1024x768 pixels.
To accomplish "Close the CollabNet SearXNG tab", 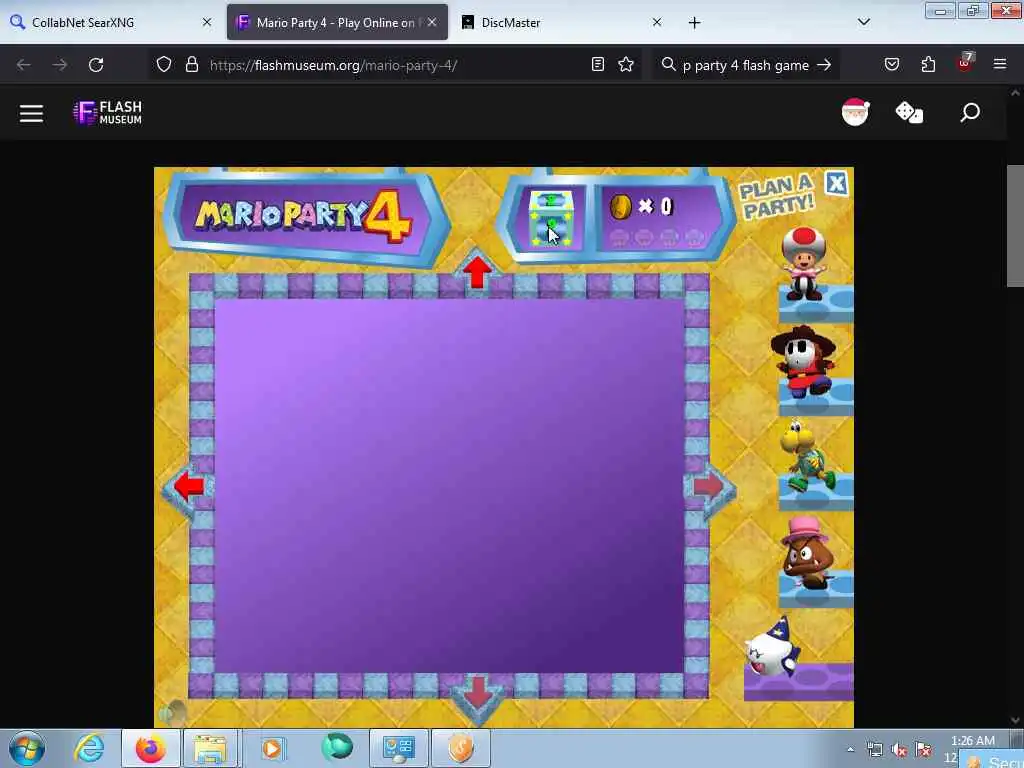I will 207,22.
